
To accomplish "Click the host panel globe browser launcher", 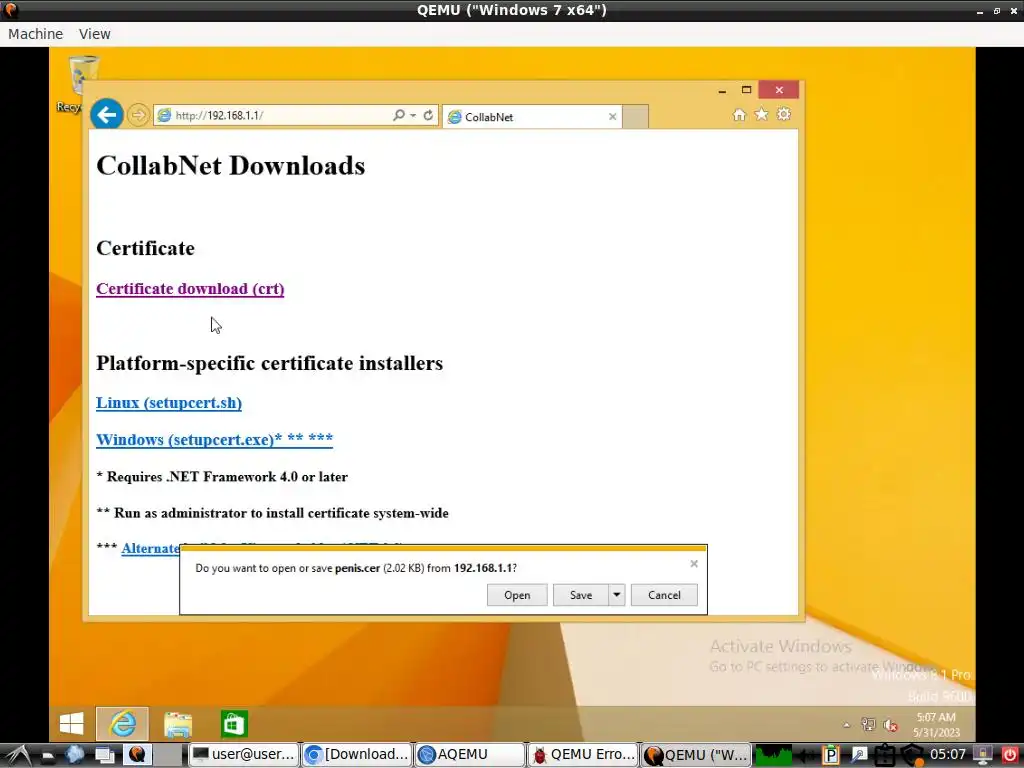I will coord(74,755).
